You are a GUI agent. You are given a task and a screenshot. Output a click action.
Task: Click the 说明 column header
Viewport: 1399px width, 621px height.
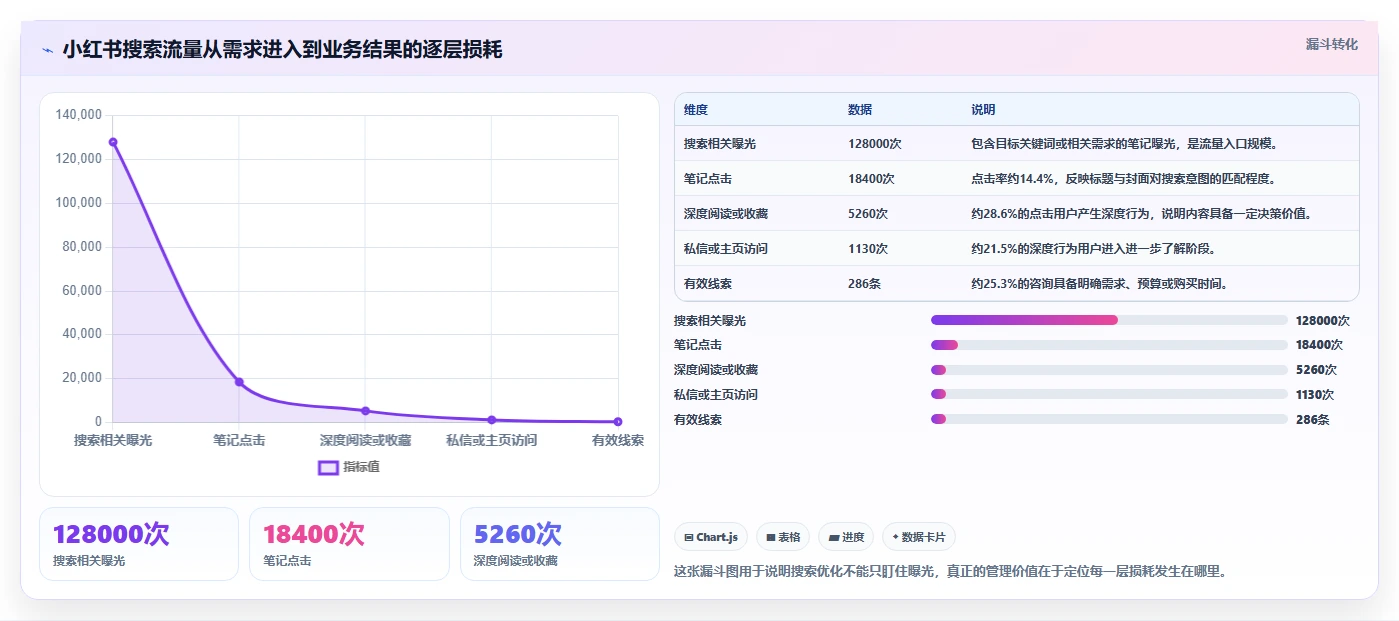pyautogui.click(x=983, y=110)
